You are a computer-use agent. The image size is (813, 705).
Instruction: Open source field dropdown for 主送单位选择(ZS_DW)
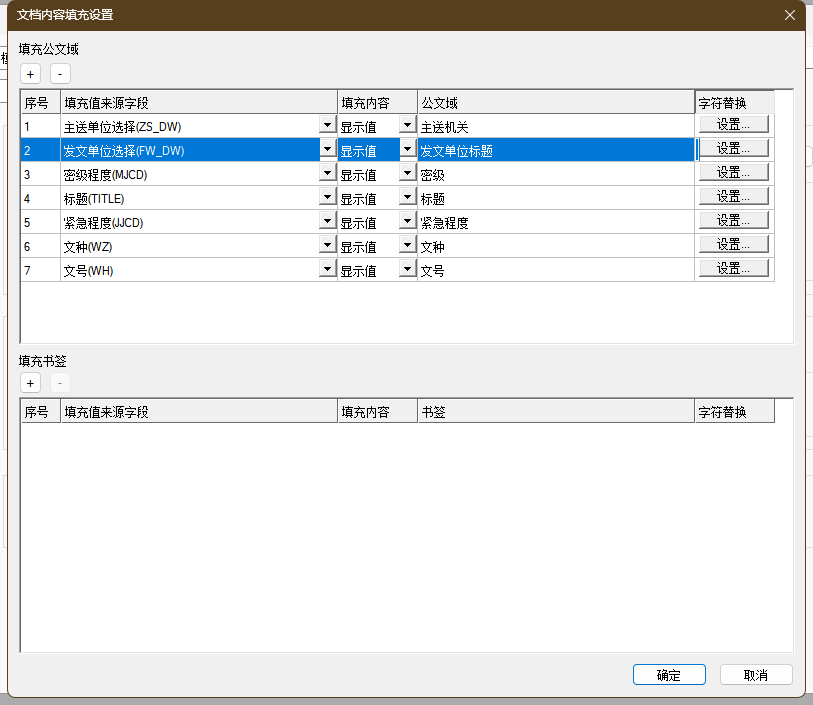click(327, 126)
